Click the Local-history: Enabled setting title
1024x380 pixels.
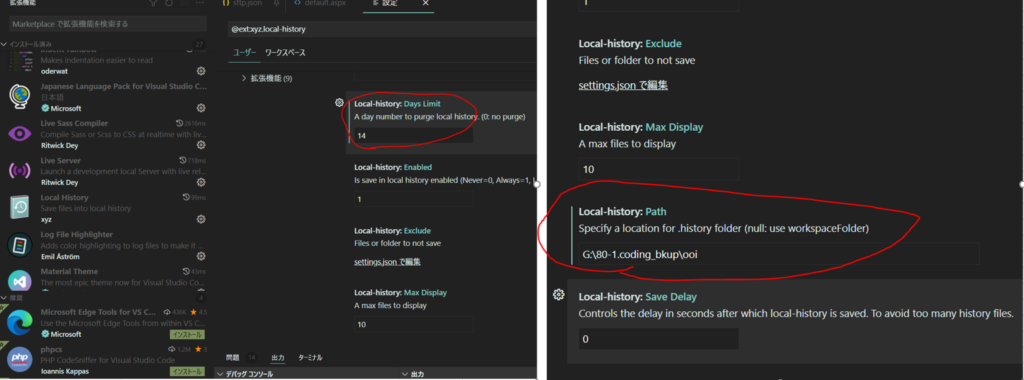[x=393, y=167]
